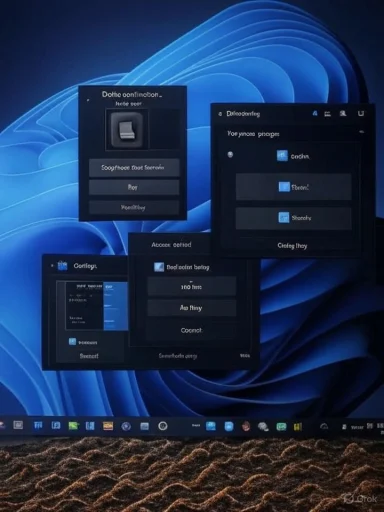Click the cloud-shaped icon in the system tray
This screenshot has width=384, height=512.
pyautogui.click(x=324, y=426)
